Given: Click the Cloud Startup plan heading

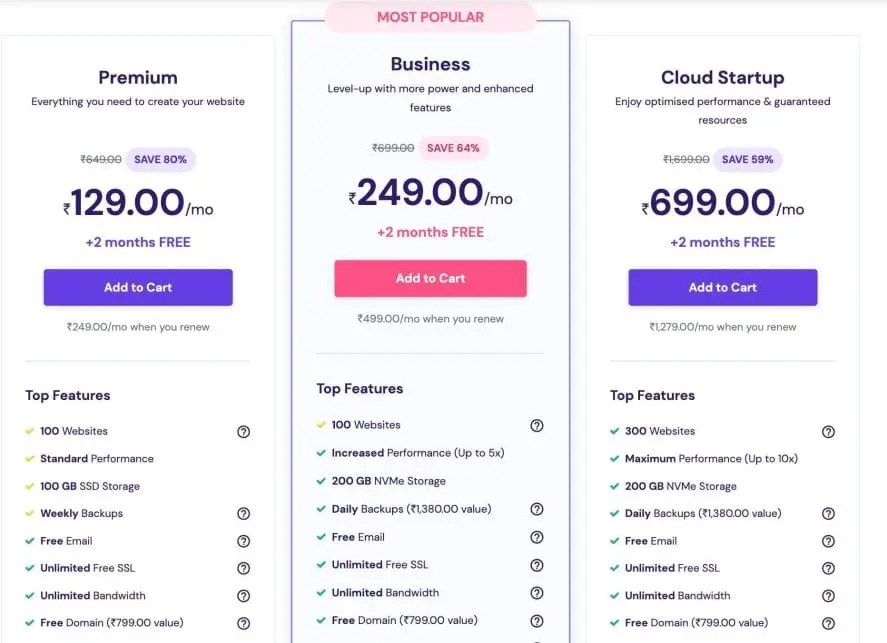Looking at the screenshot, I should pos(722,77).
